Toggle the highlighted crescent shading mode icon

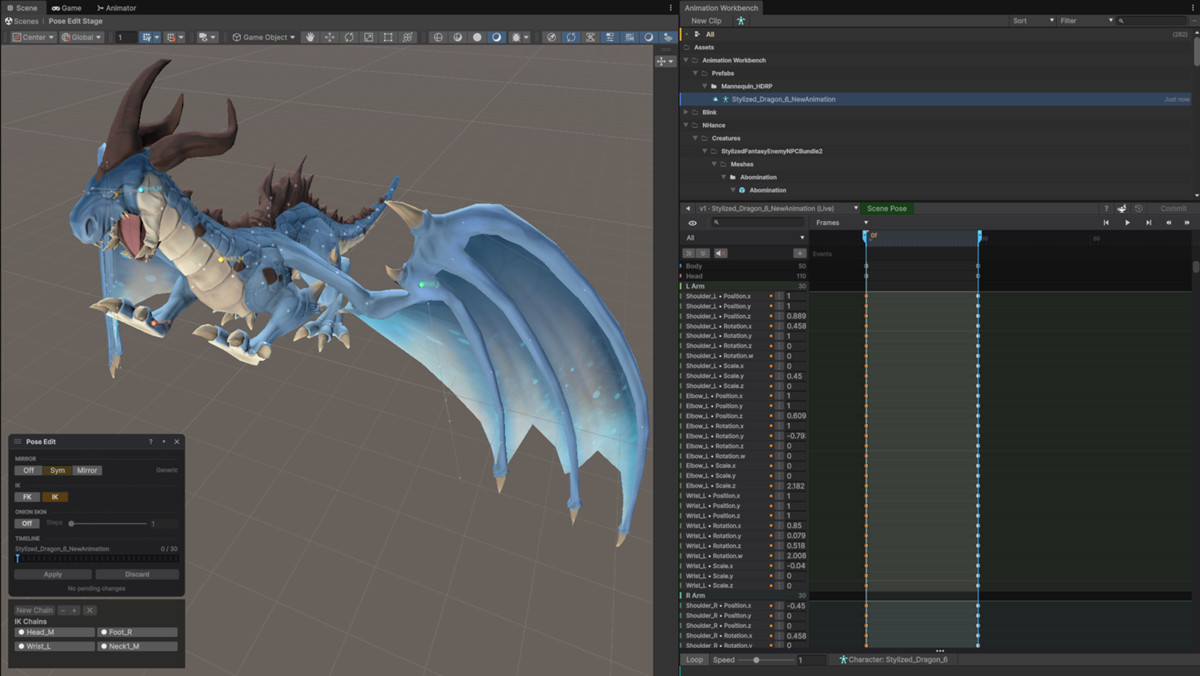click(496, 37)
